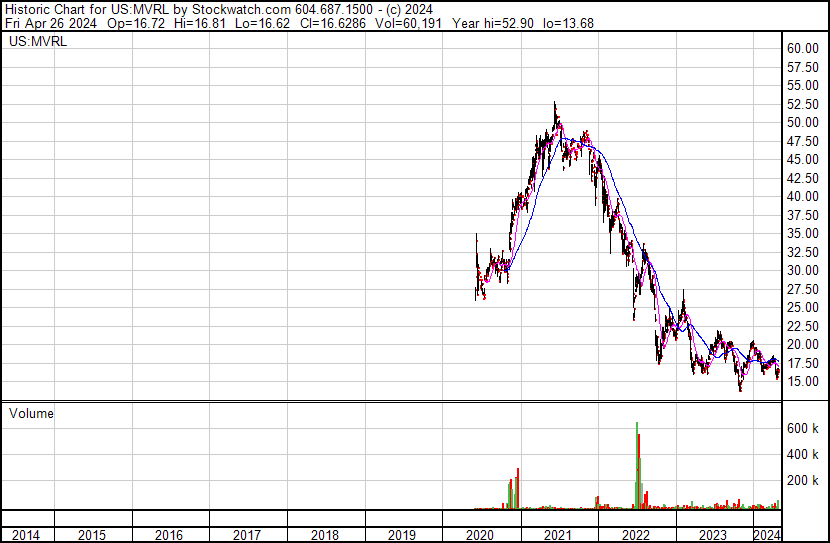This screenshot has width=830, height=543.
Task: Select the 2014 year on the time axis
Action: (x=27, y=535)
